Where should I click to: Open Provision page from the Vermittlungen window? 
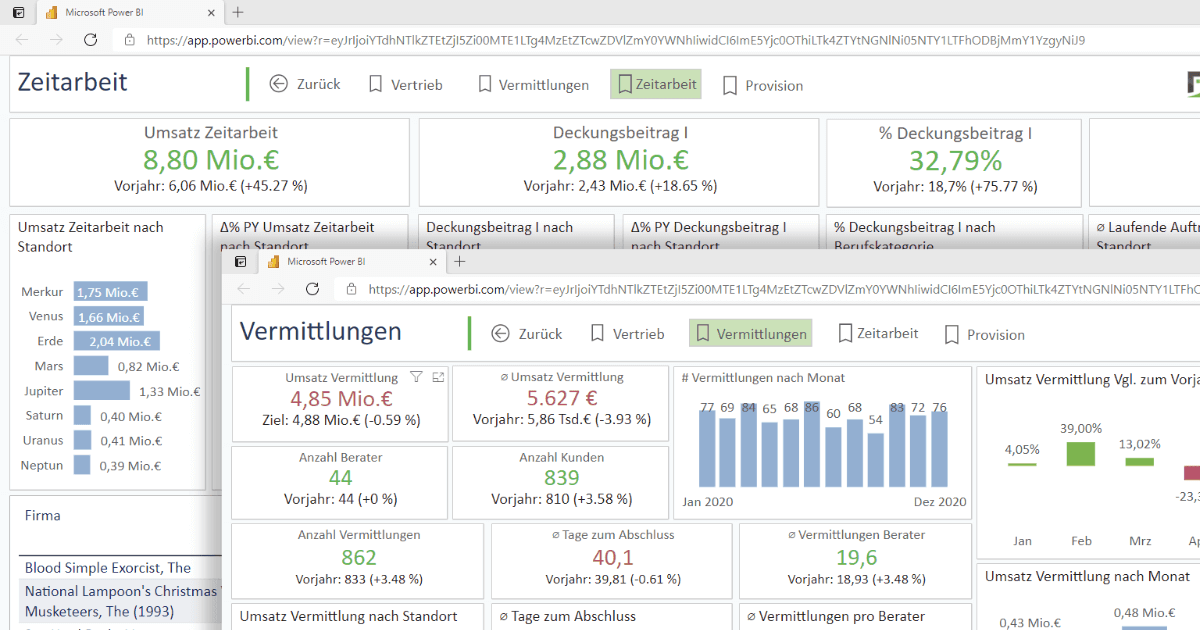tap(984, 335)
